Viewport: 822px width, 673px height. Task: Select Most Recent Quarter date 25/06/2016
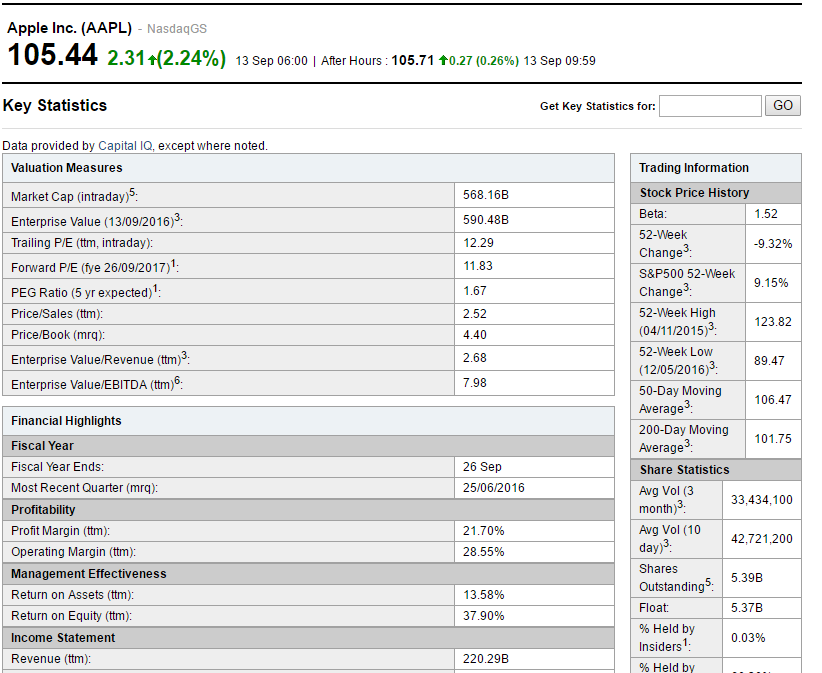pos(493,488)
